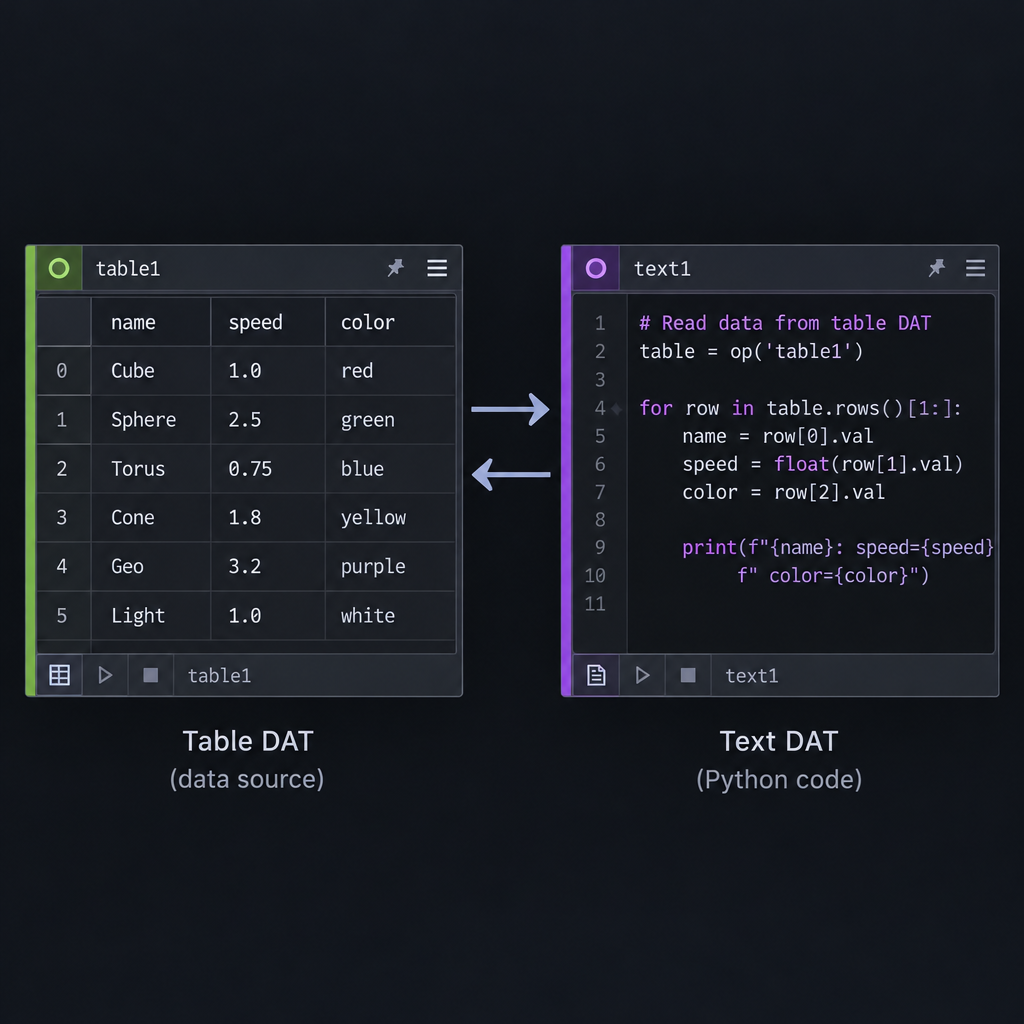This screenshot has width=1024, height=1024.
Task: Select row index 2 in table1
Action: (63, 469)
